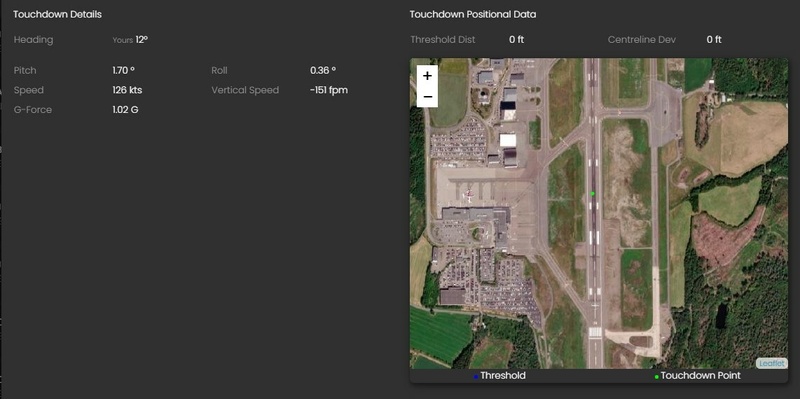
Task: Select the Threshold legend label
Action: 503,376
